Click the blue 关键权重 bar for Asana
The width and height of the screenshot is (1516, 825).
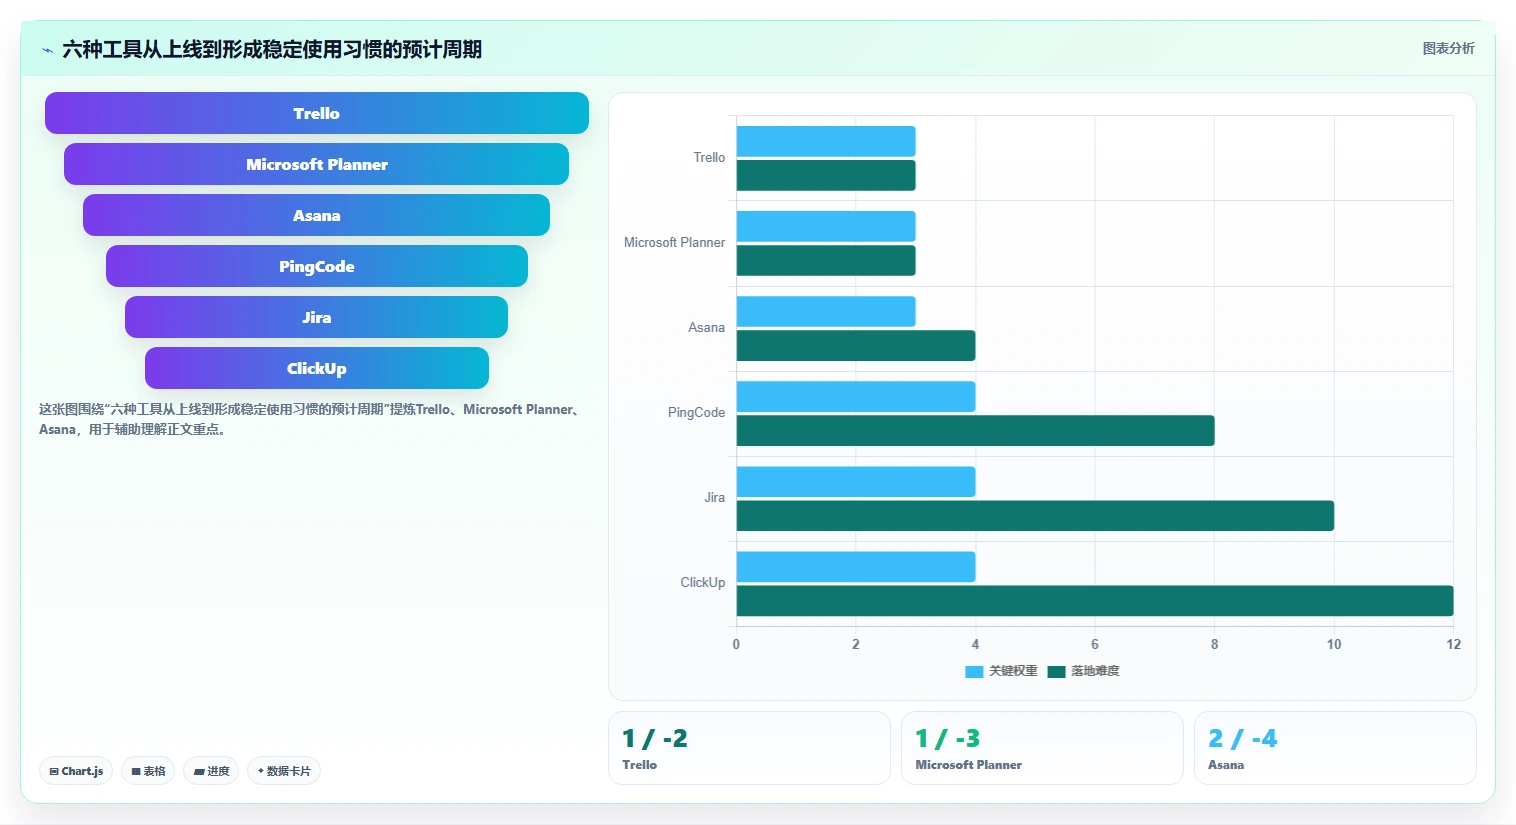click(x=826, y=311)
